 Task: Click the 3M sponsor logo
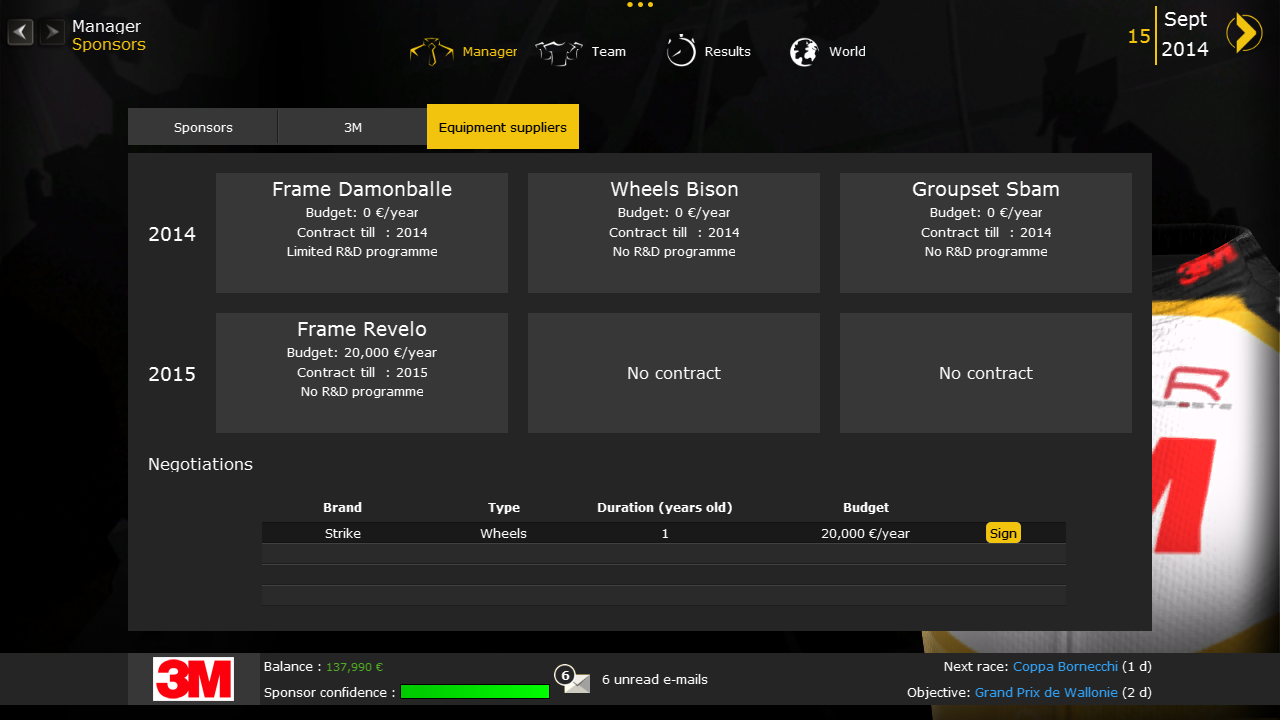193,679
